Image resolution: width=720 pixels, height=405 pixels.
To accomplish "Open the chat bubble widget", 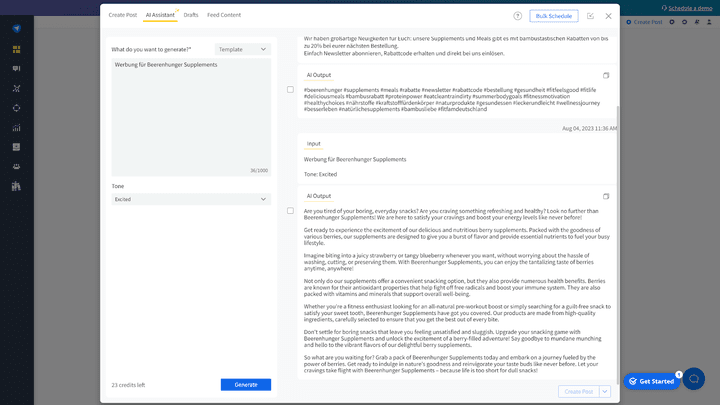I will [694, 379].
